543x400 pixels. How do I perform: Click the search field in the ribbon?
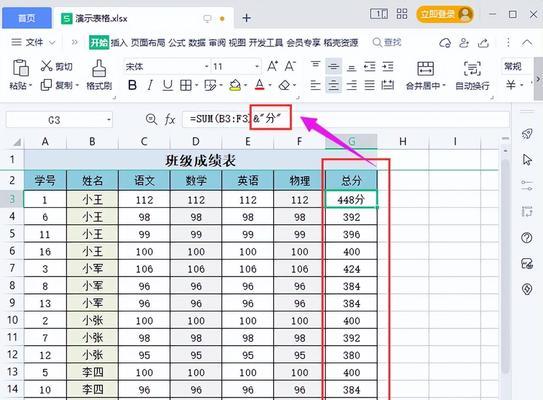tap(387, 42)
